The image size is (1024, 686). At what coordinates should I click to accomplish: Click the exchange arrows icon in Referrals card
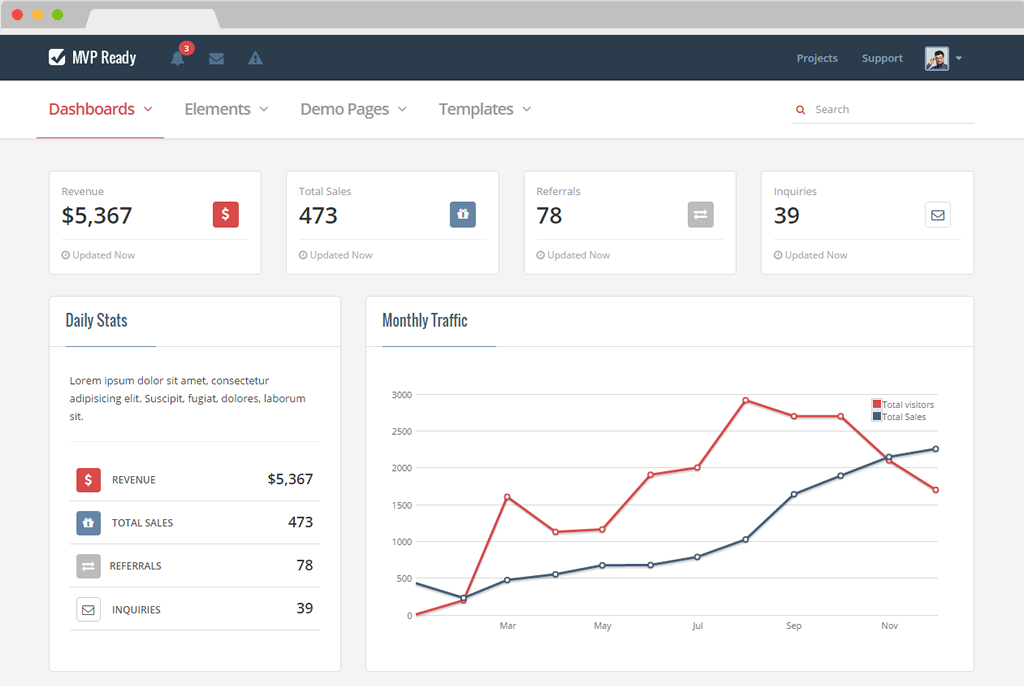click(x=700, y=214)
